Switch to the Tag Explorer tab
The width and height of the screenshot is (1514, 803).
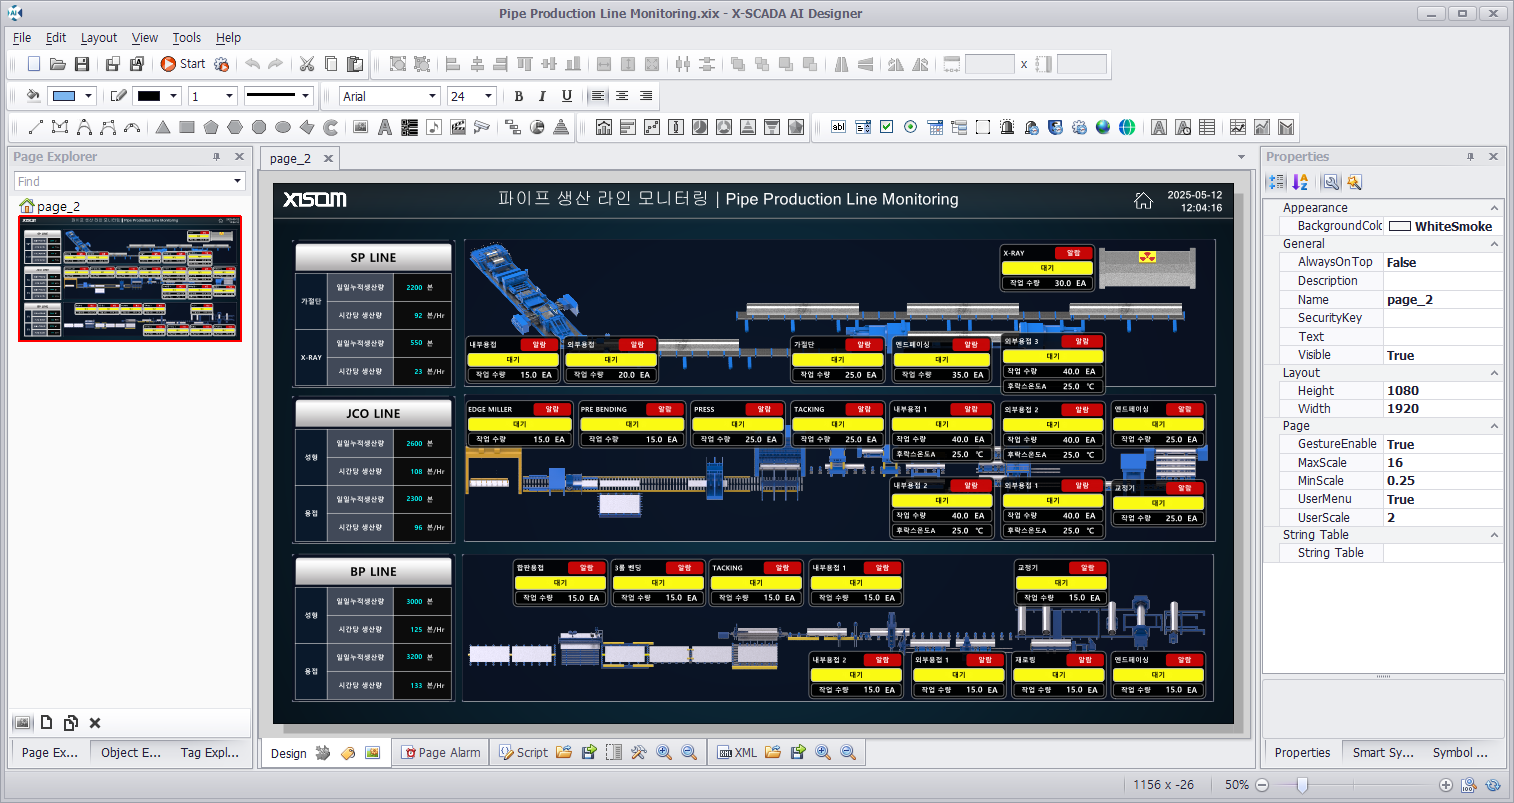pyautogui.click(x=209, y=752)
